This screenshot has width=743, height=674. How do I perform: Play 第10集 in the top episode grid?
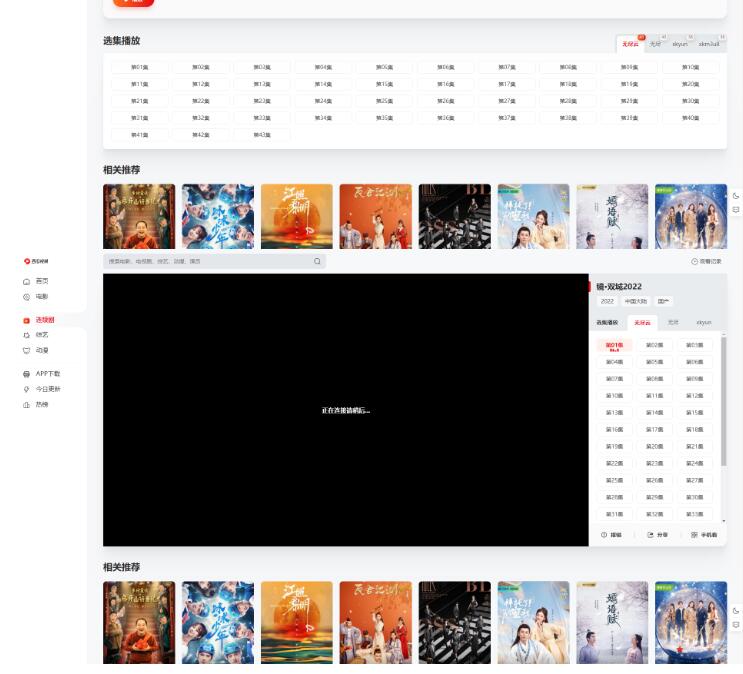pyautogui.click(x=691, y=67)
